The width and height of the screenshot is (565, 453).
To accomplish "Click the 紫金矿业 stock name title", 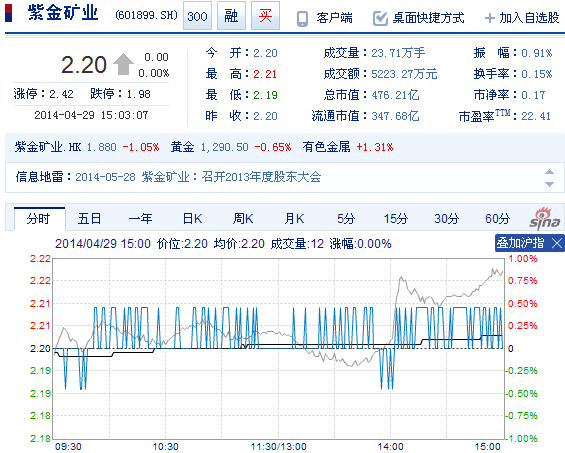I will click(x=63, y=13).
